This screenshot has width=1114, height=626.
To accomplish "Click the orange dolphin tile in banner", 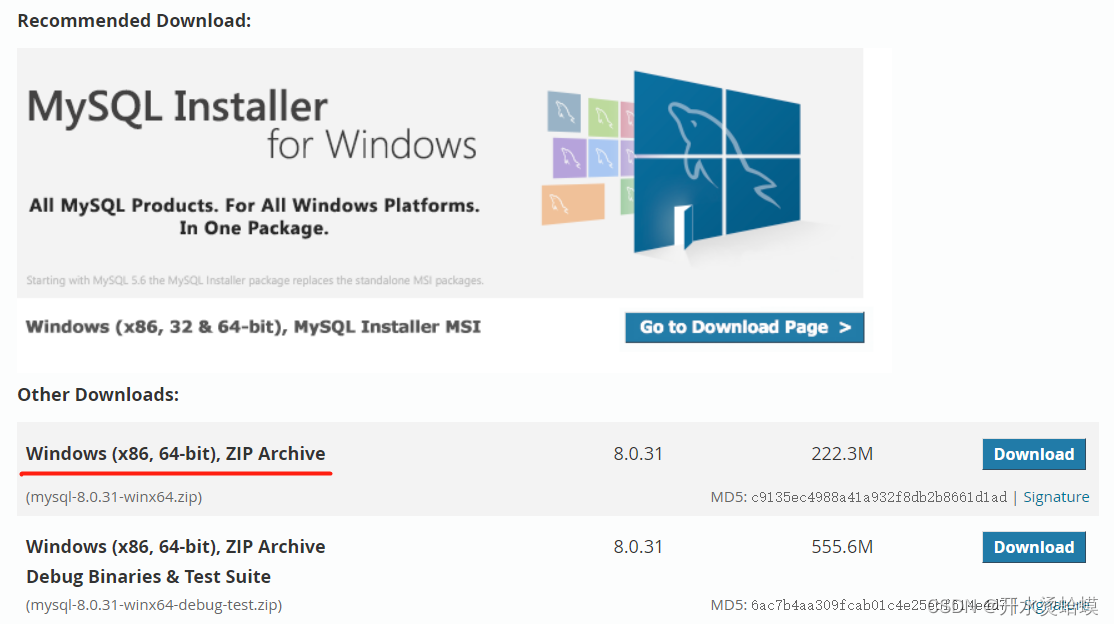I will click(x=573, y=203).
